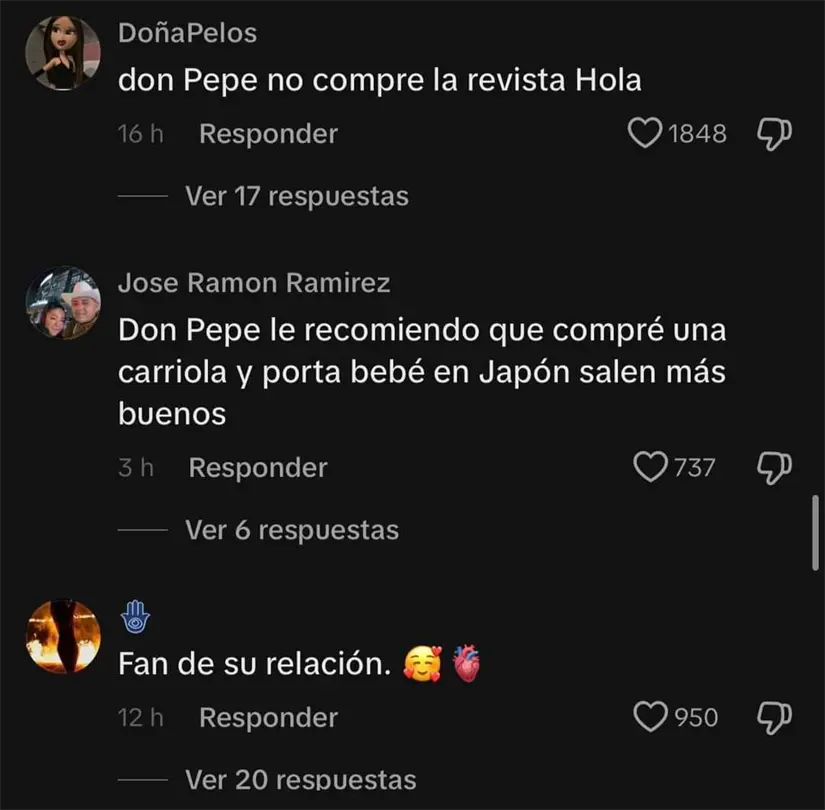
Task: Like DoñaPelos's comment with the heart
Action: (645, 133)
